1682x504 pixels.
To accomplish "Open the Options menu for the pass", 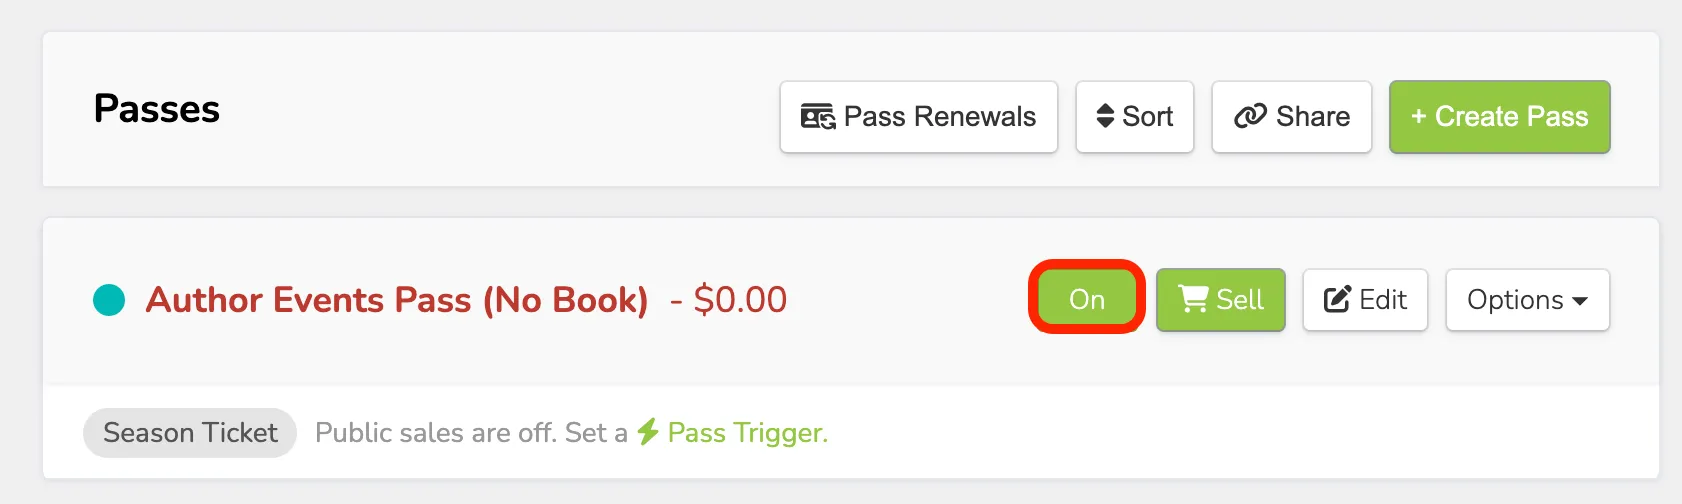I will (1527, 299).
